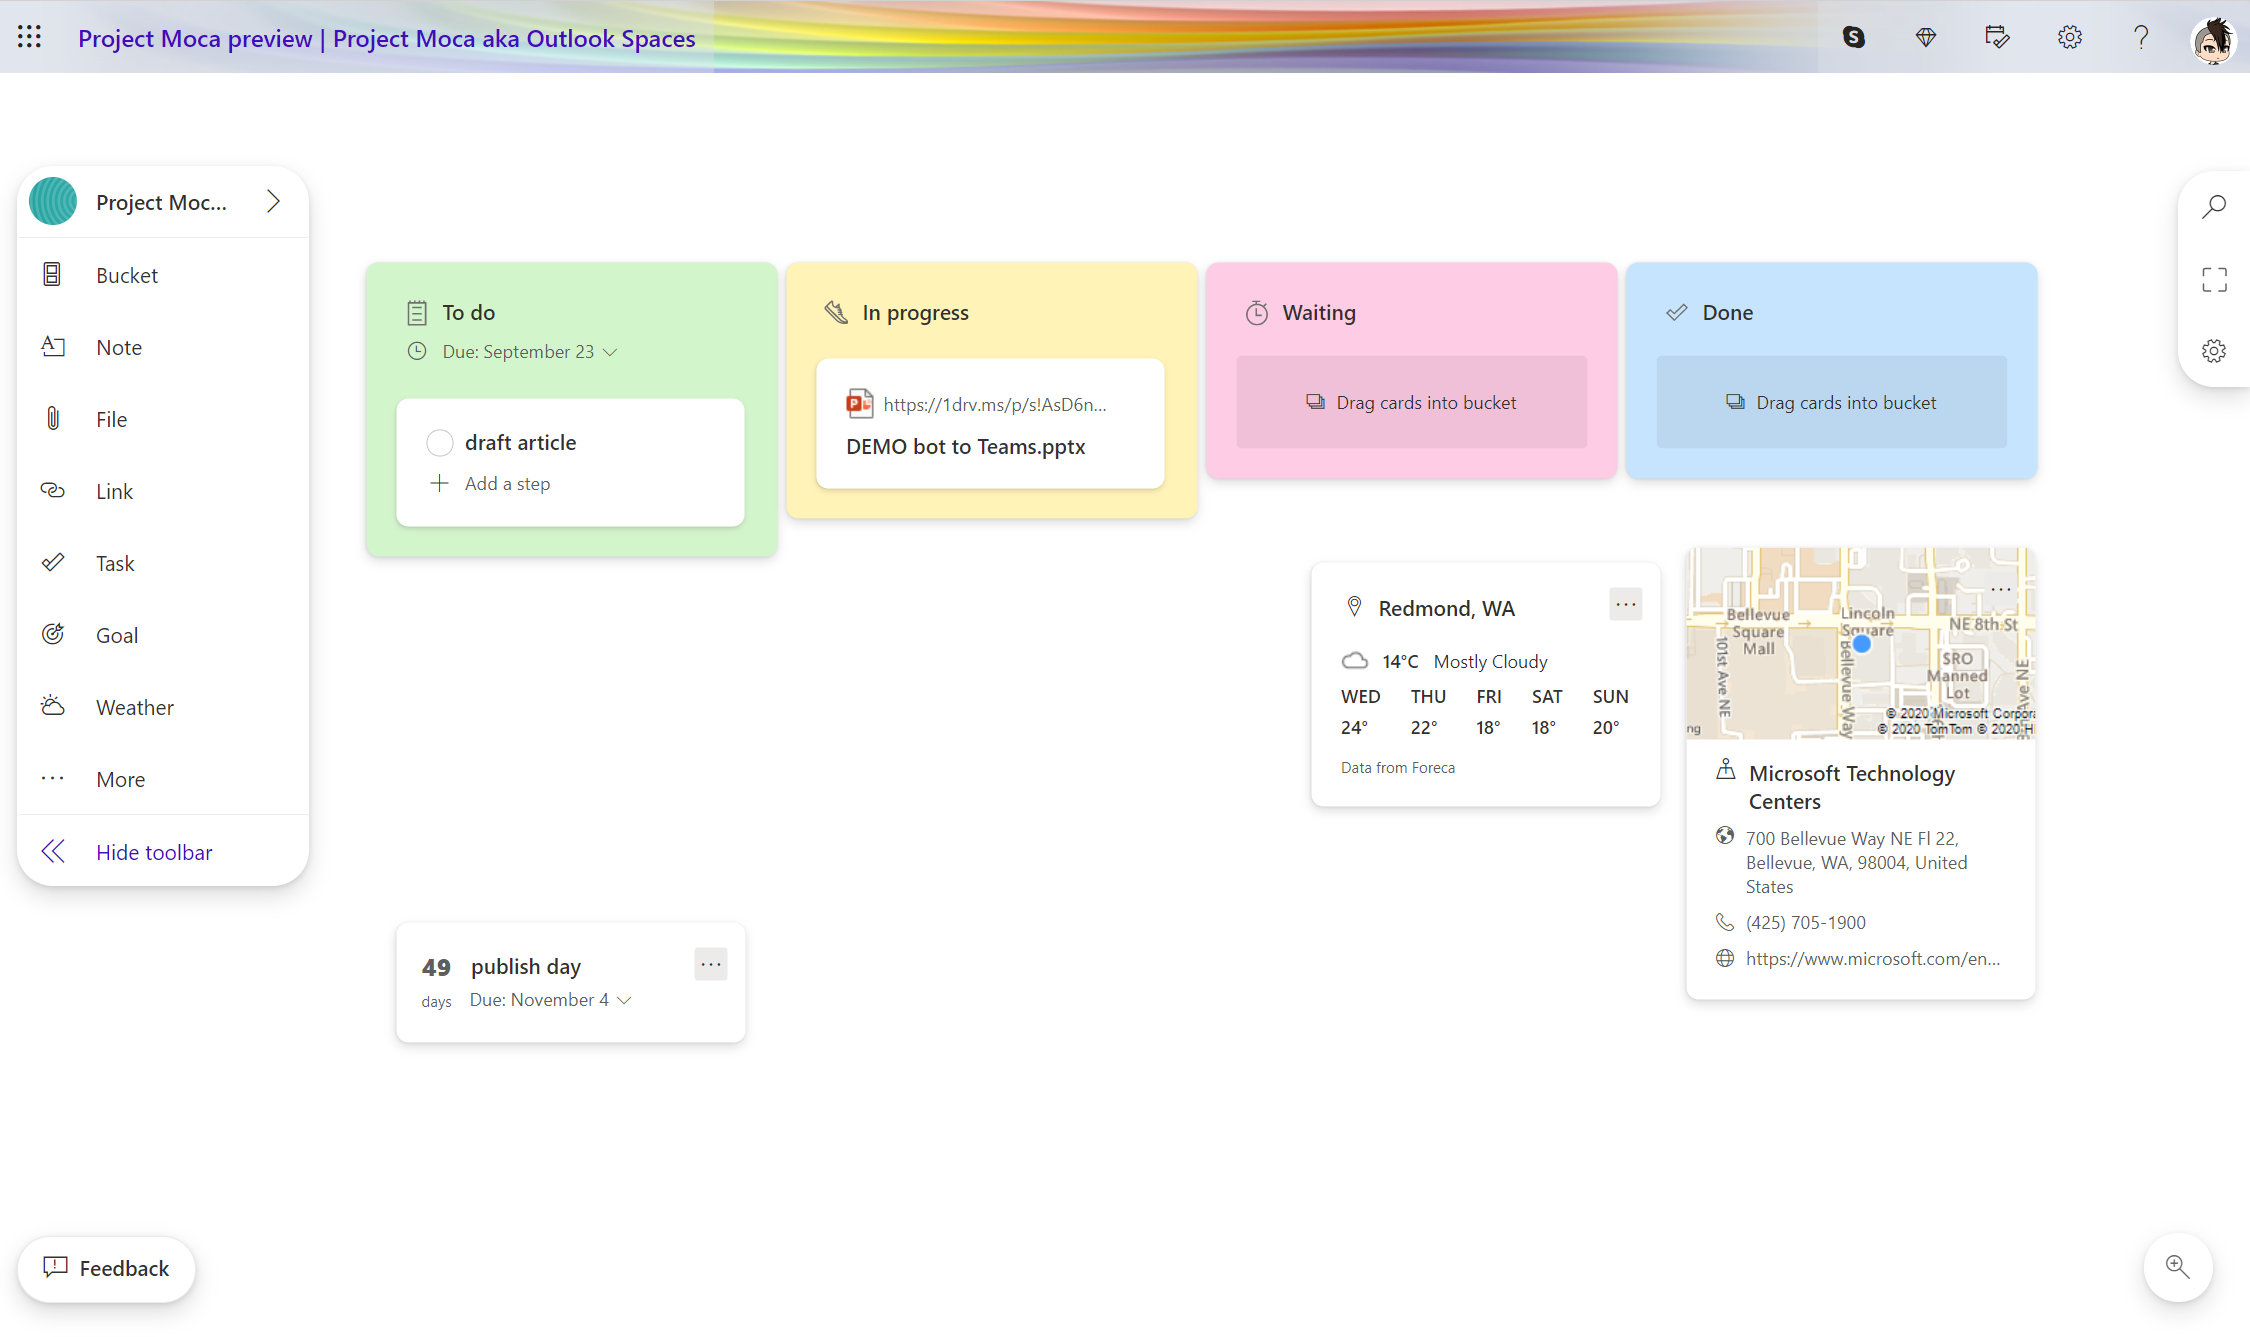The width and height of the screenshot is (2250, 1337).
Task: Click the Project Moca preview title link
Action: pyautogui.click(x=386, y=38)
